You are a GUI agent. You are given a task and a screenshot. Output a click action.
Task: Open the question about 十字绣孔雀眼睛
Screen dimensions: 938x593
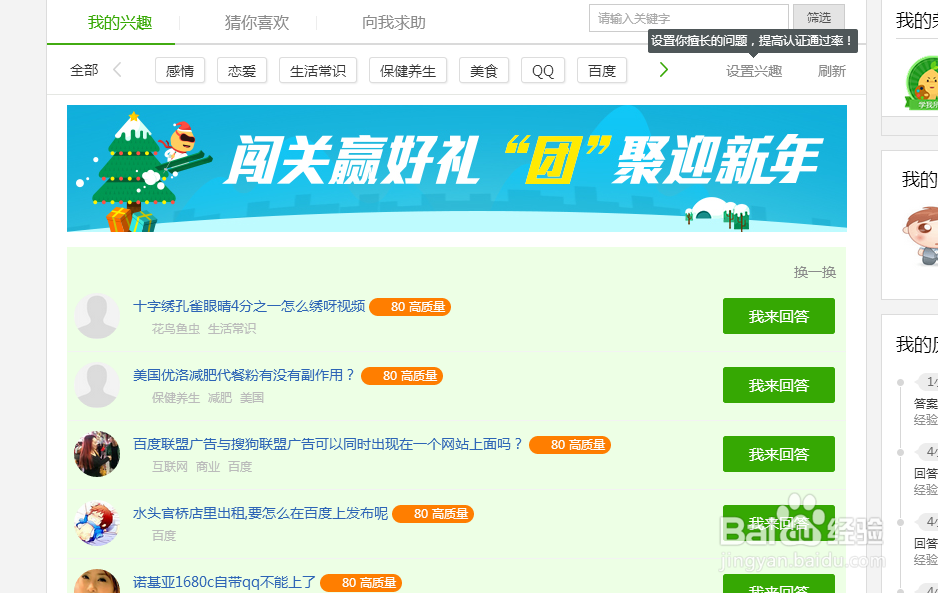click(x=249, y=306)
